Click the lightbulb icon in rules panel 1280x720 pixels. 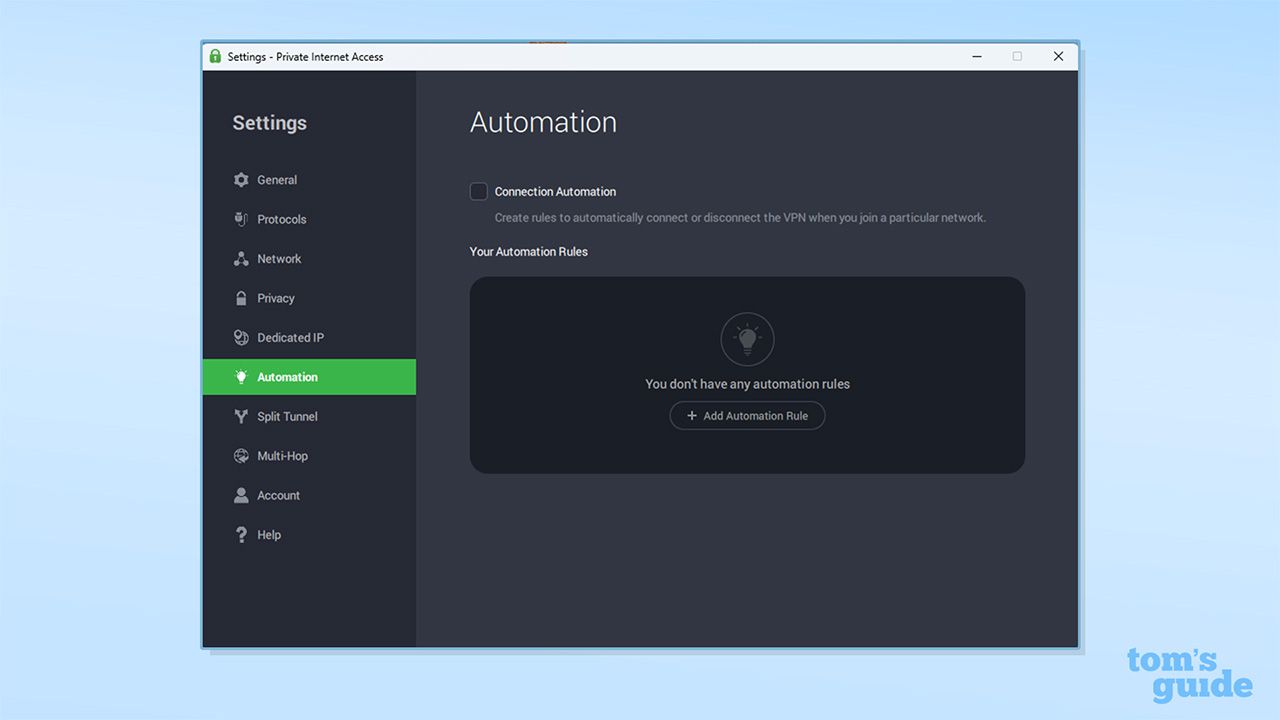coord(747,340)
